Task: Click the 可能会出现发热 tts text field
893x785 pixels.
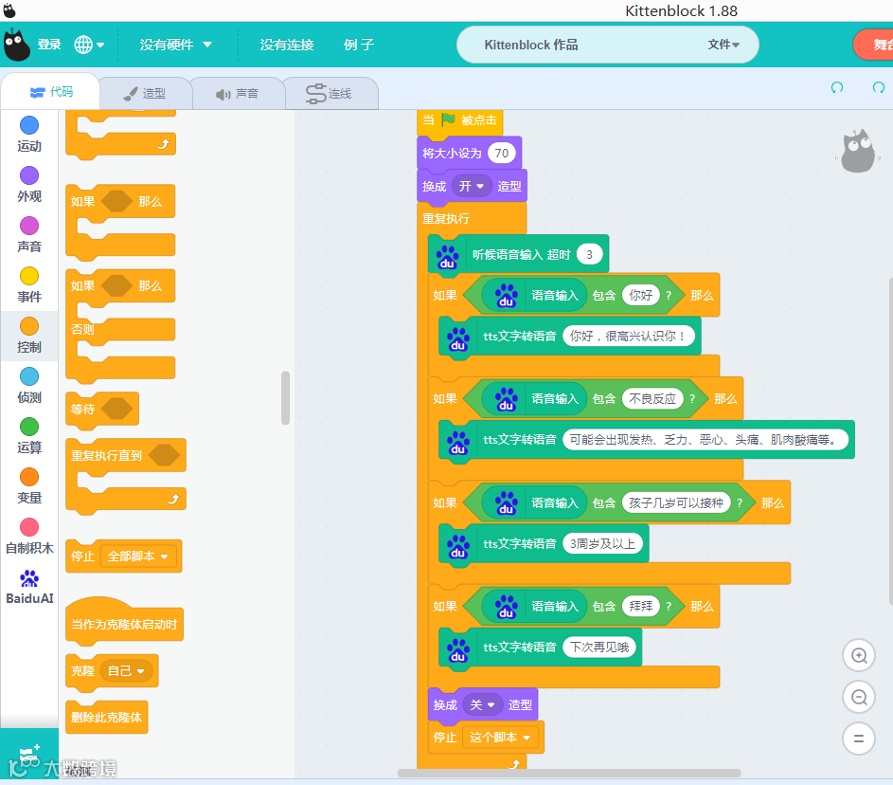Action: click(706, 440)
